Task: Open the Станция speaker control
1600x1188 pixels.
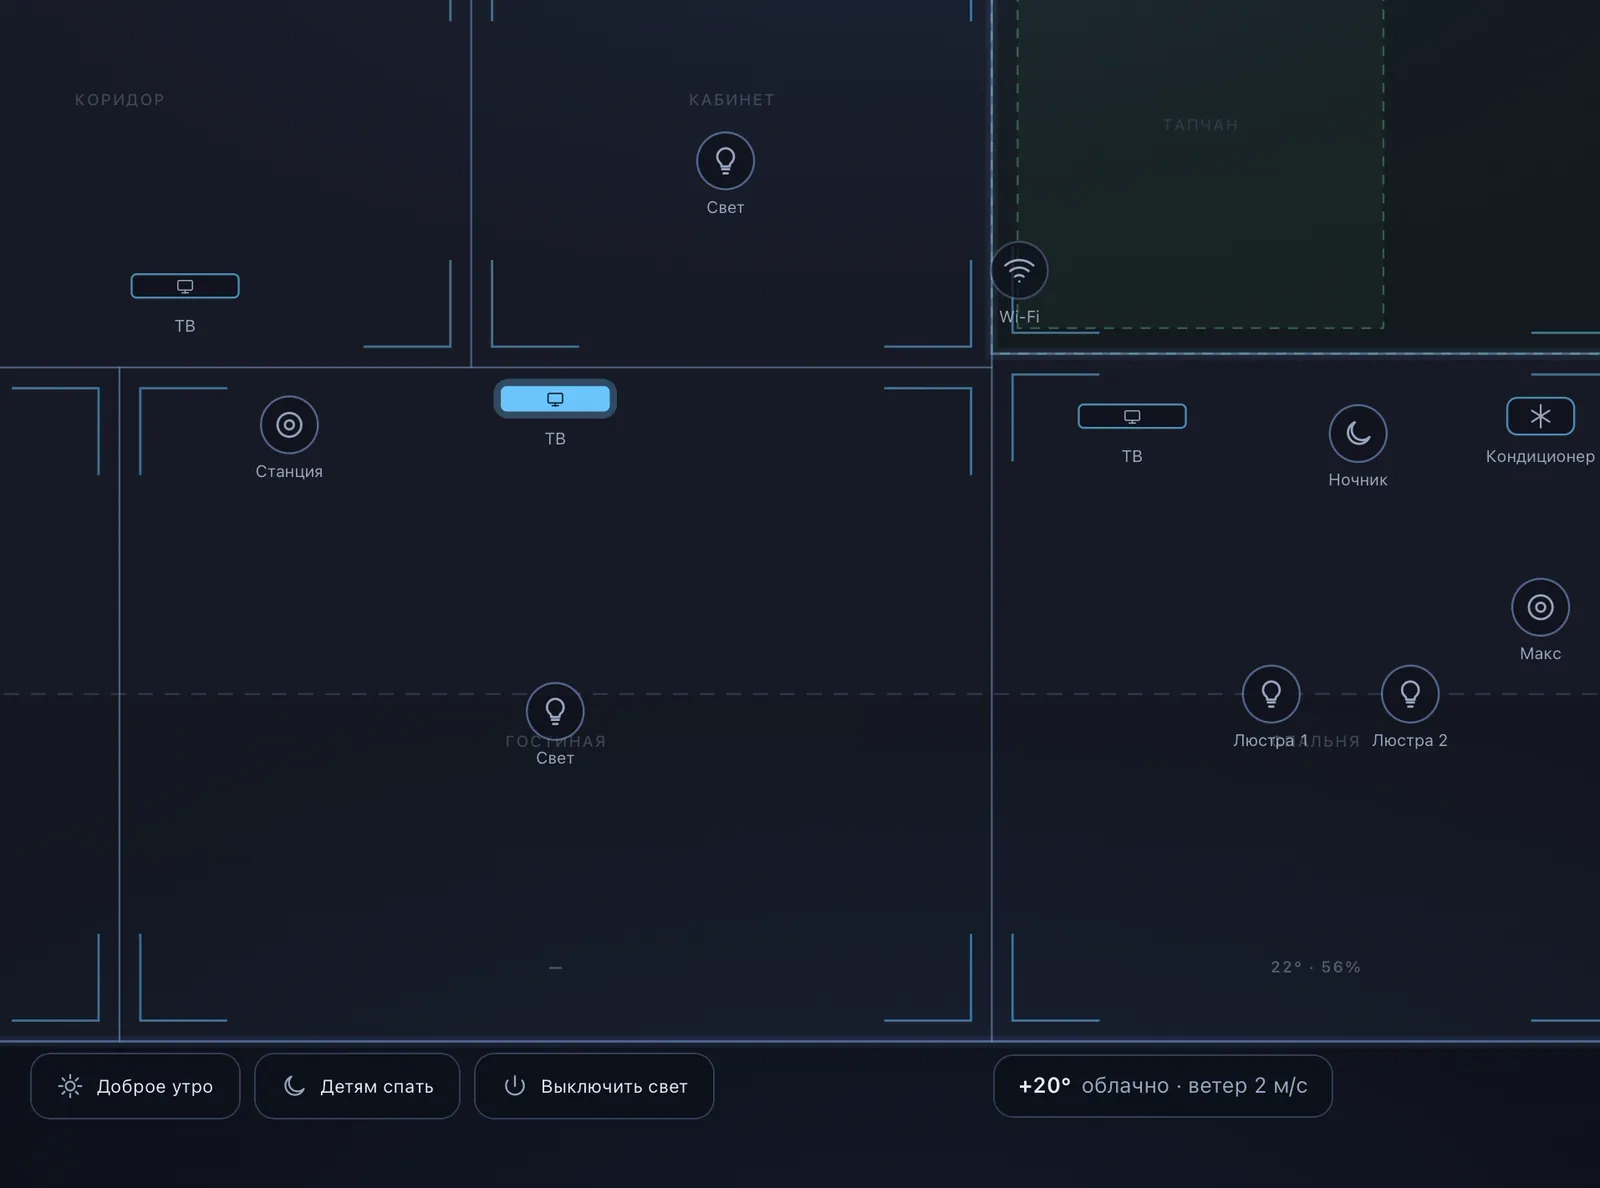Action: [x=289, y=425]
